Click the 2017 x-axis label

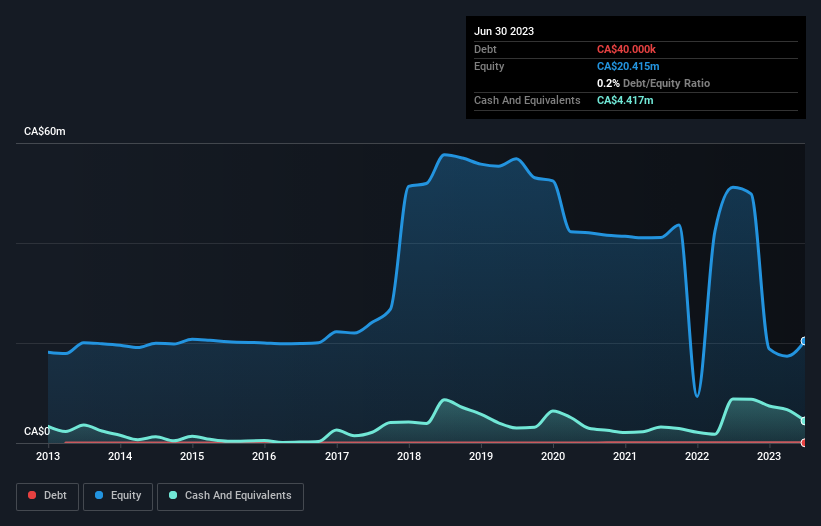click(x=337, y=456)
